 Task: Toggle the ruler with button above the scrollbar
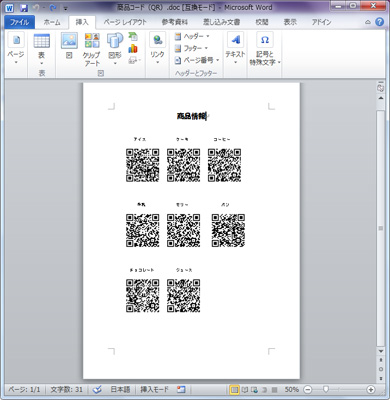pos(380,88)
